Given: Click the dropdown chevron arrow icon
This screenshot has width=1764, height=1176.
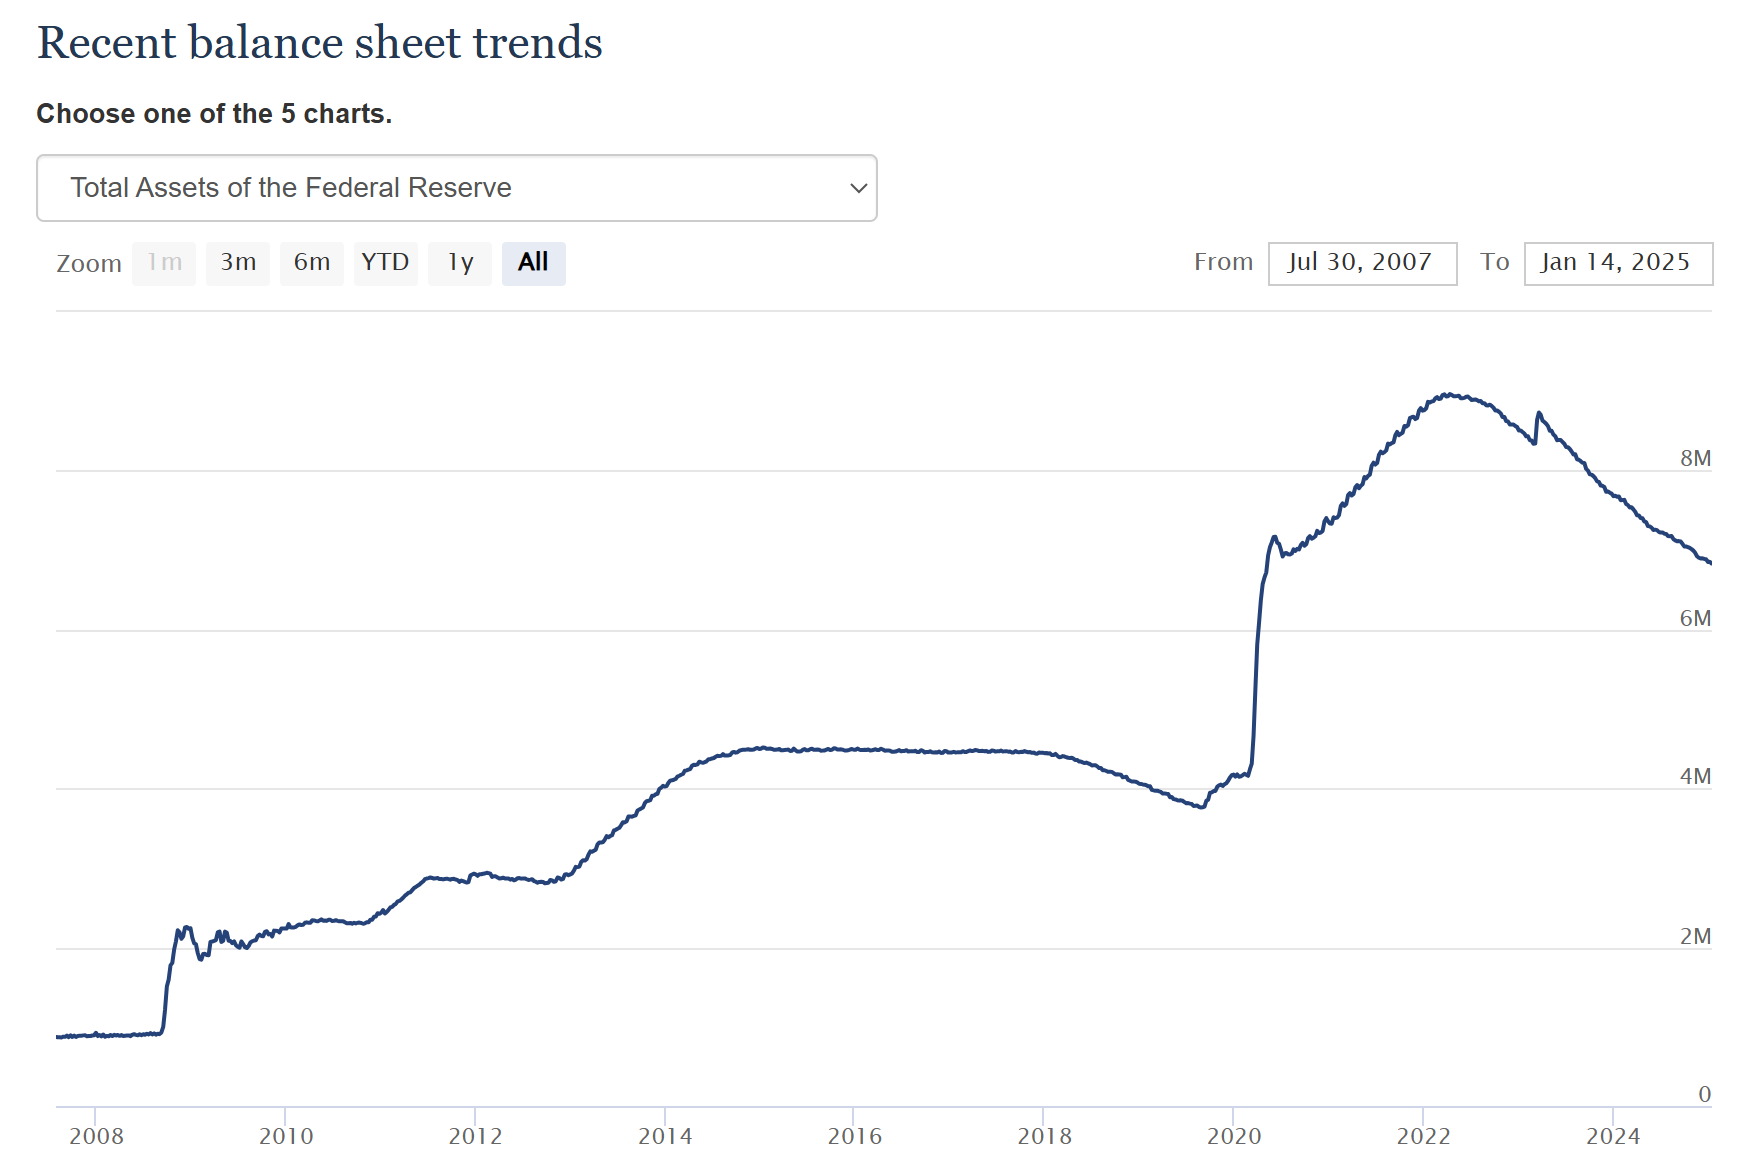Looking at the screenshot, I should [x=858, y=188].
